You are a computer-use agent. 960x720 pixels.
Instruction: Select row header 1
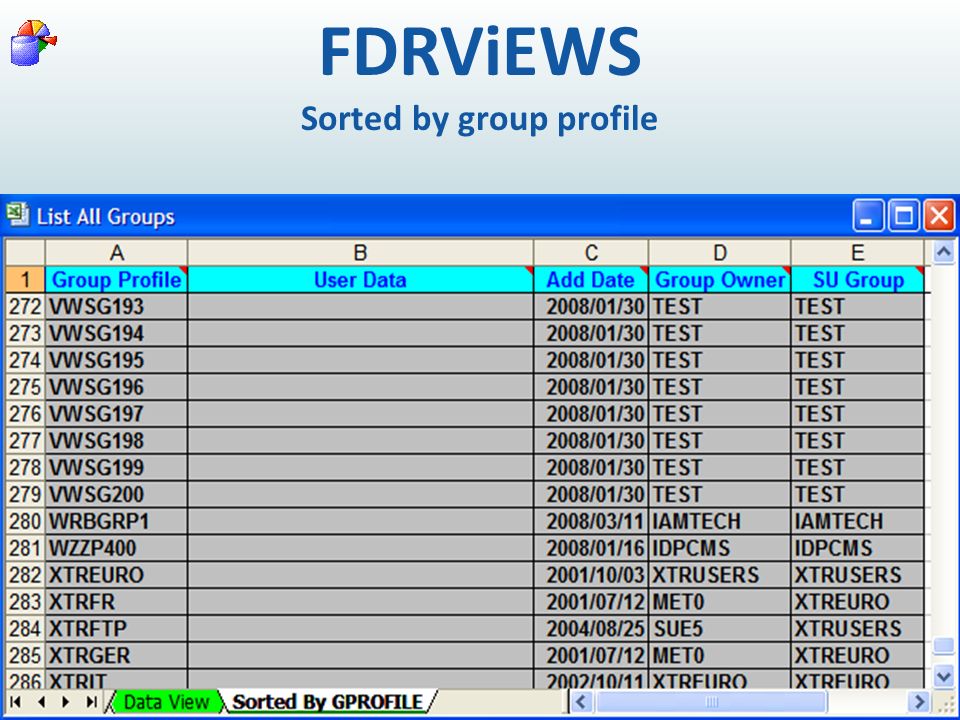(x=25, y=279)
